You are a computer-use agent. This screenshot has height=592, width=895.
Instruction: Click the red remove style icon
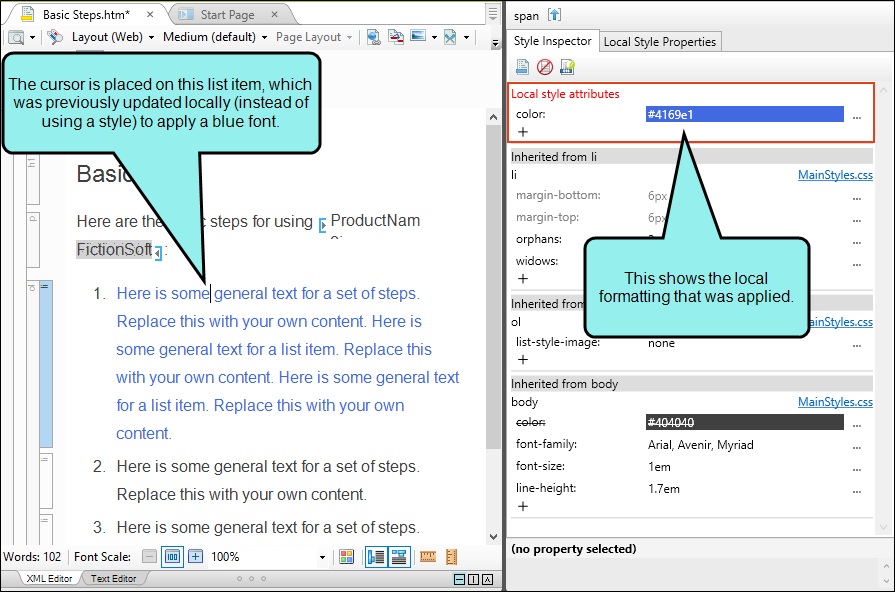tap(545, 67)
